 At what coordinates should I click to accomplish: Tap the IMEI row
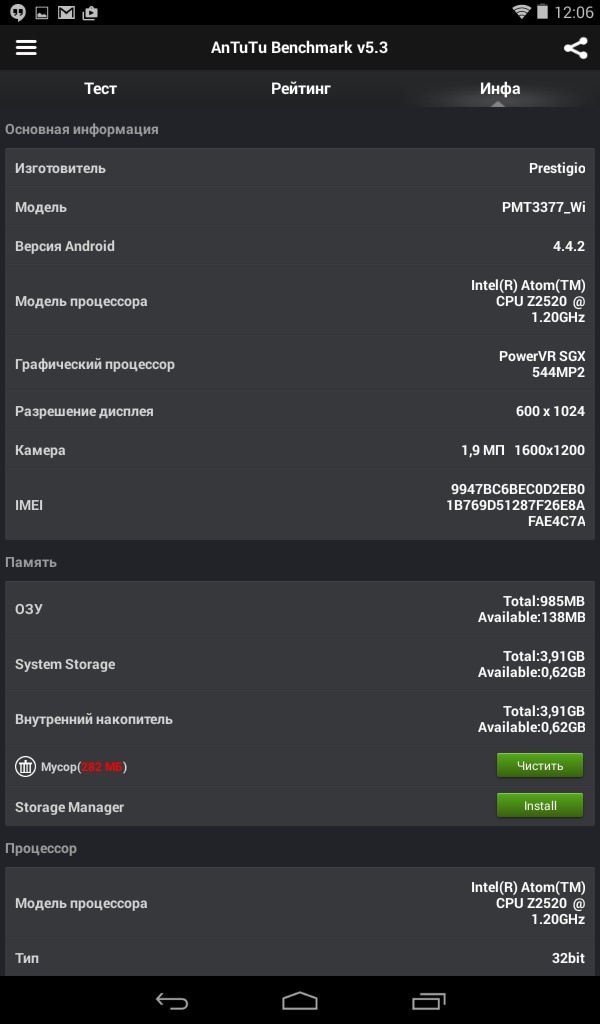pyautogui.click(x=300, y=505)
